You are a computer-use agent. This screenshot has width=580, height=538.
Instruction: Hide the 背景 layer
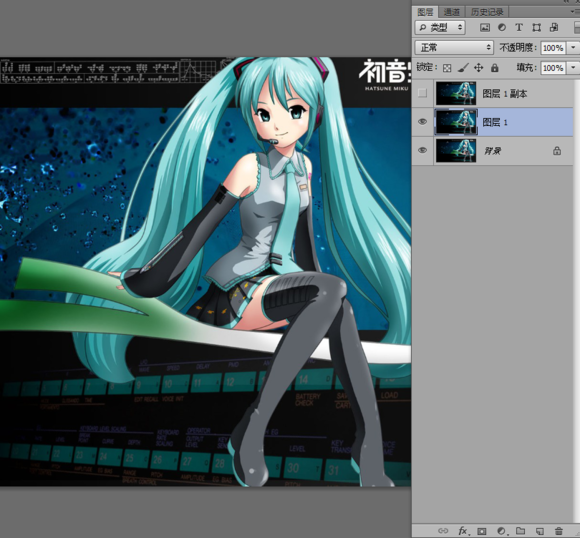pyautogui.click(x=422, y=150)
